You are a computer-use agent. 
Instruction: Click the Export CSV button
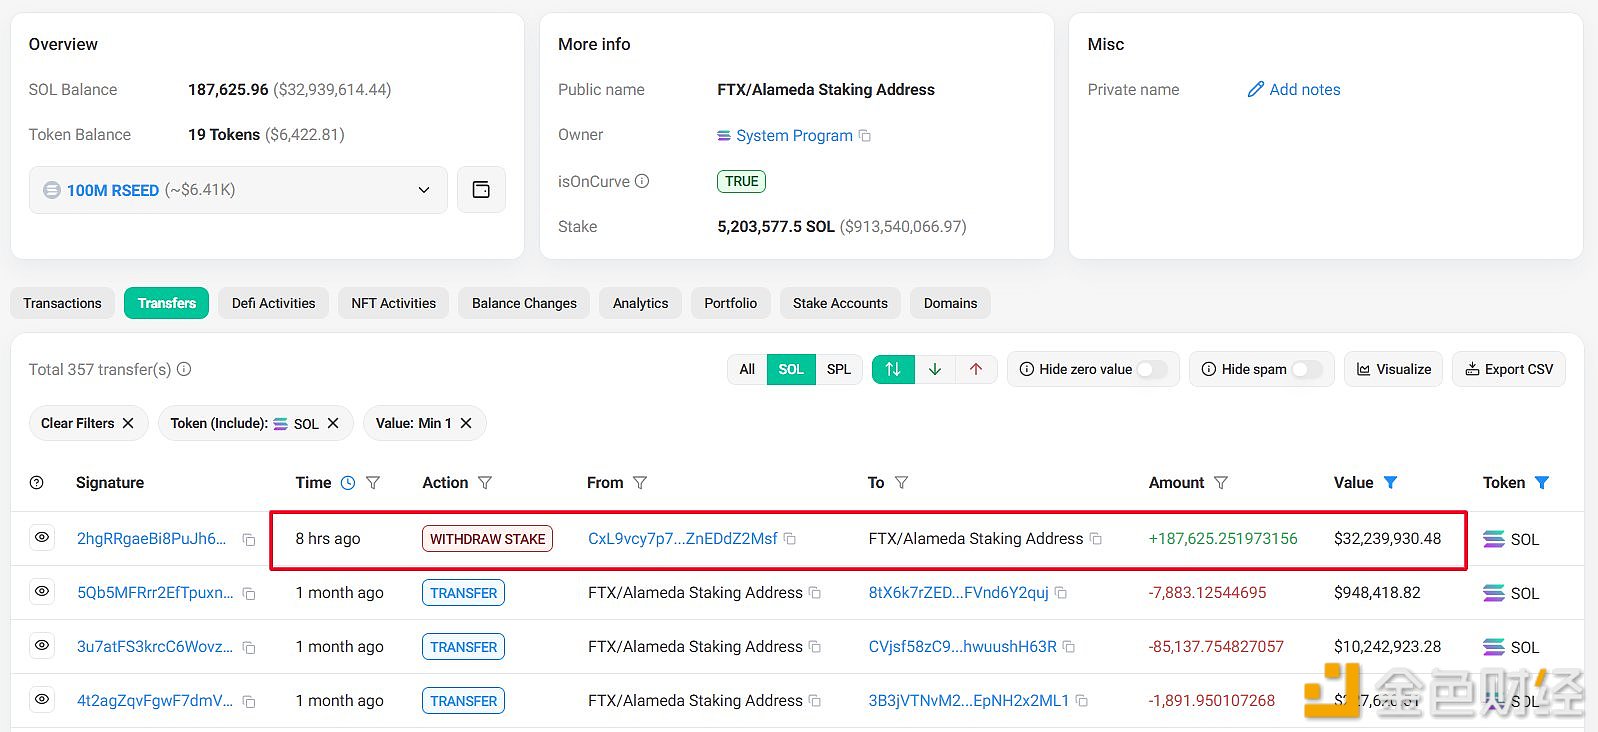point(1508,369)
